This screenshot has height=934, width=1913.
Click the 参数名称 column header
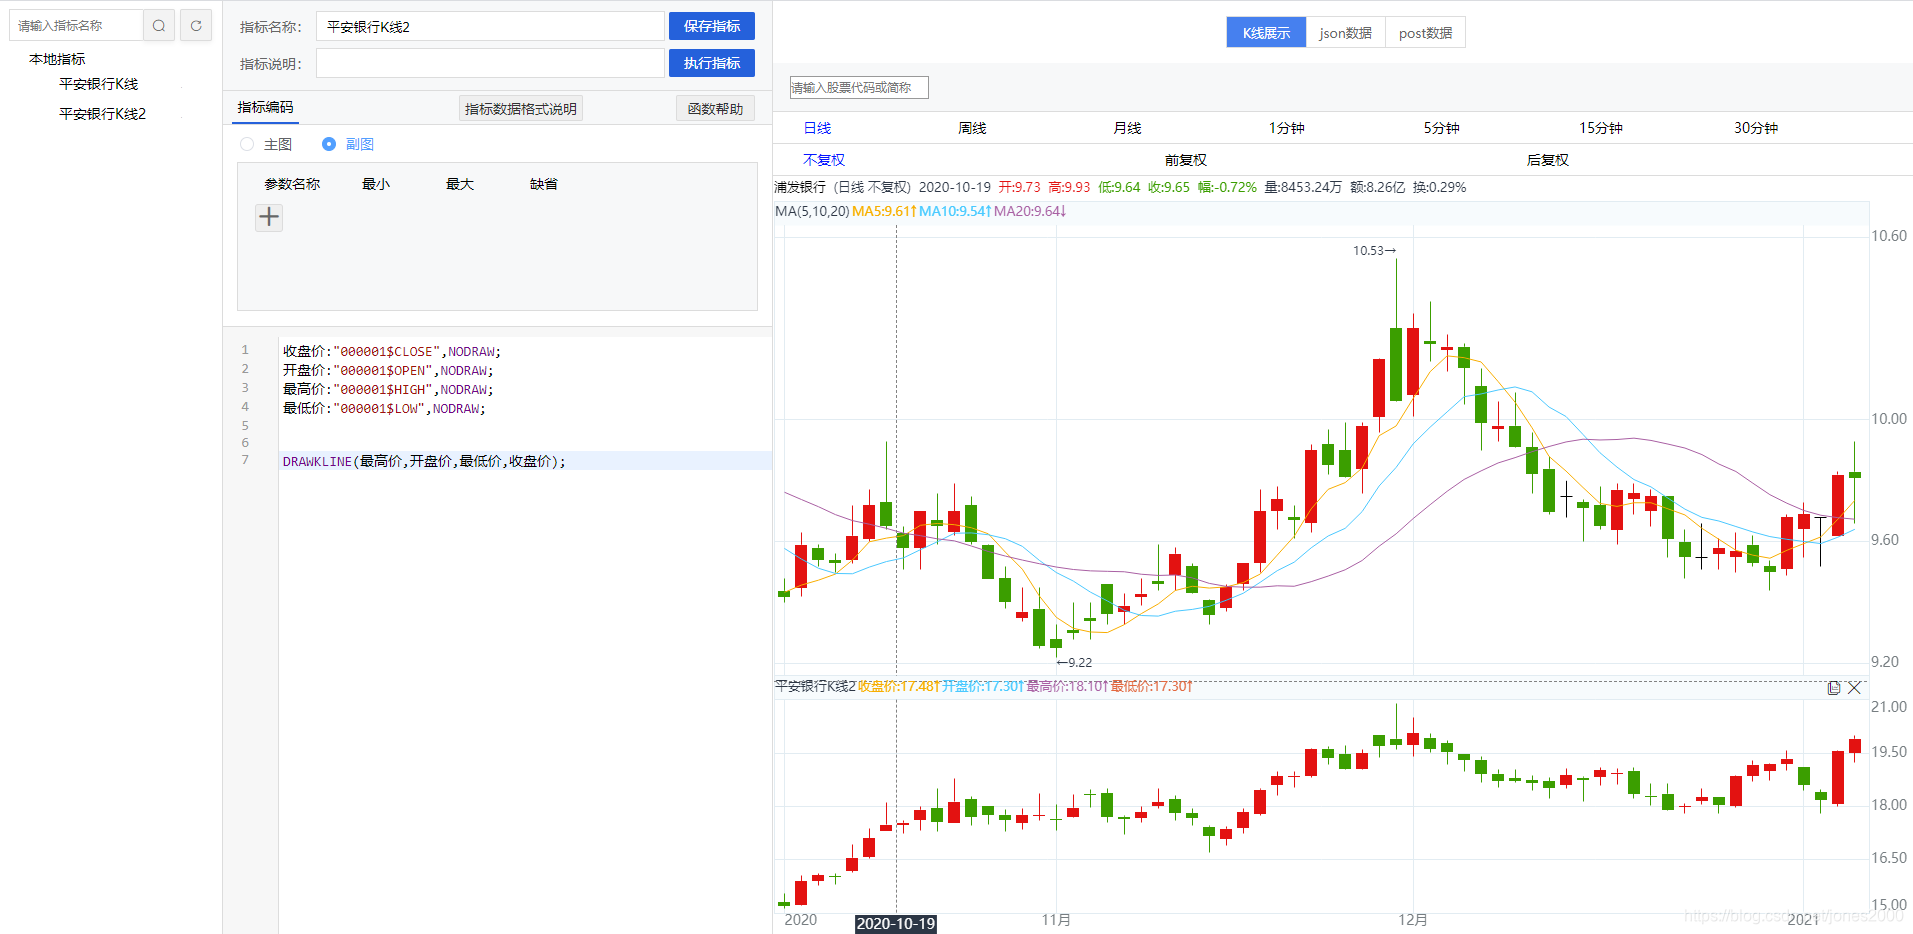(x=292, y=184)
